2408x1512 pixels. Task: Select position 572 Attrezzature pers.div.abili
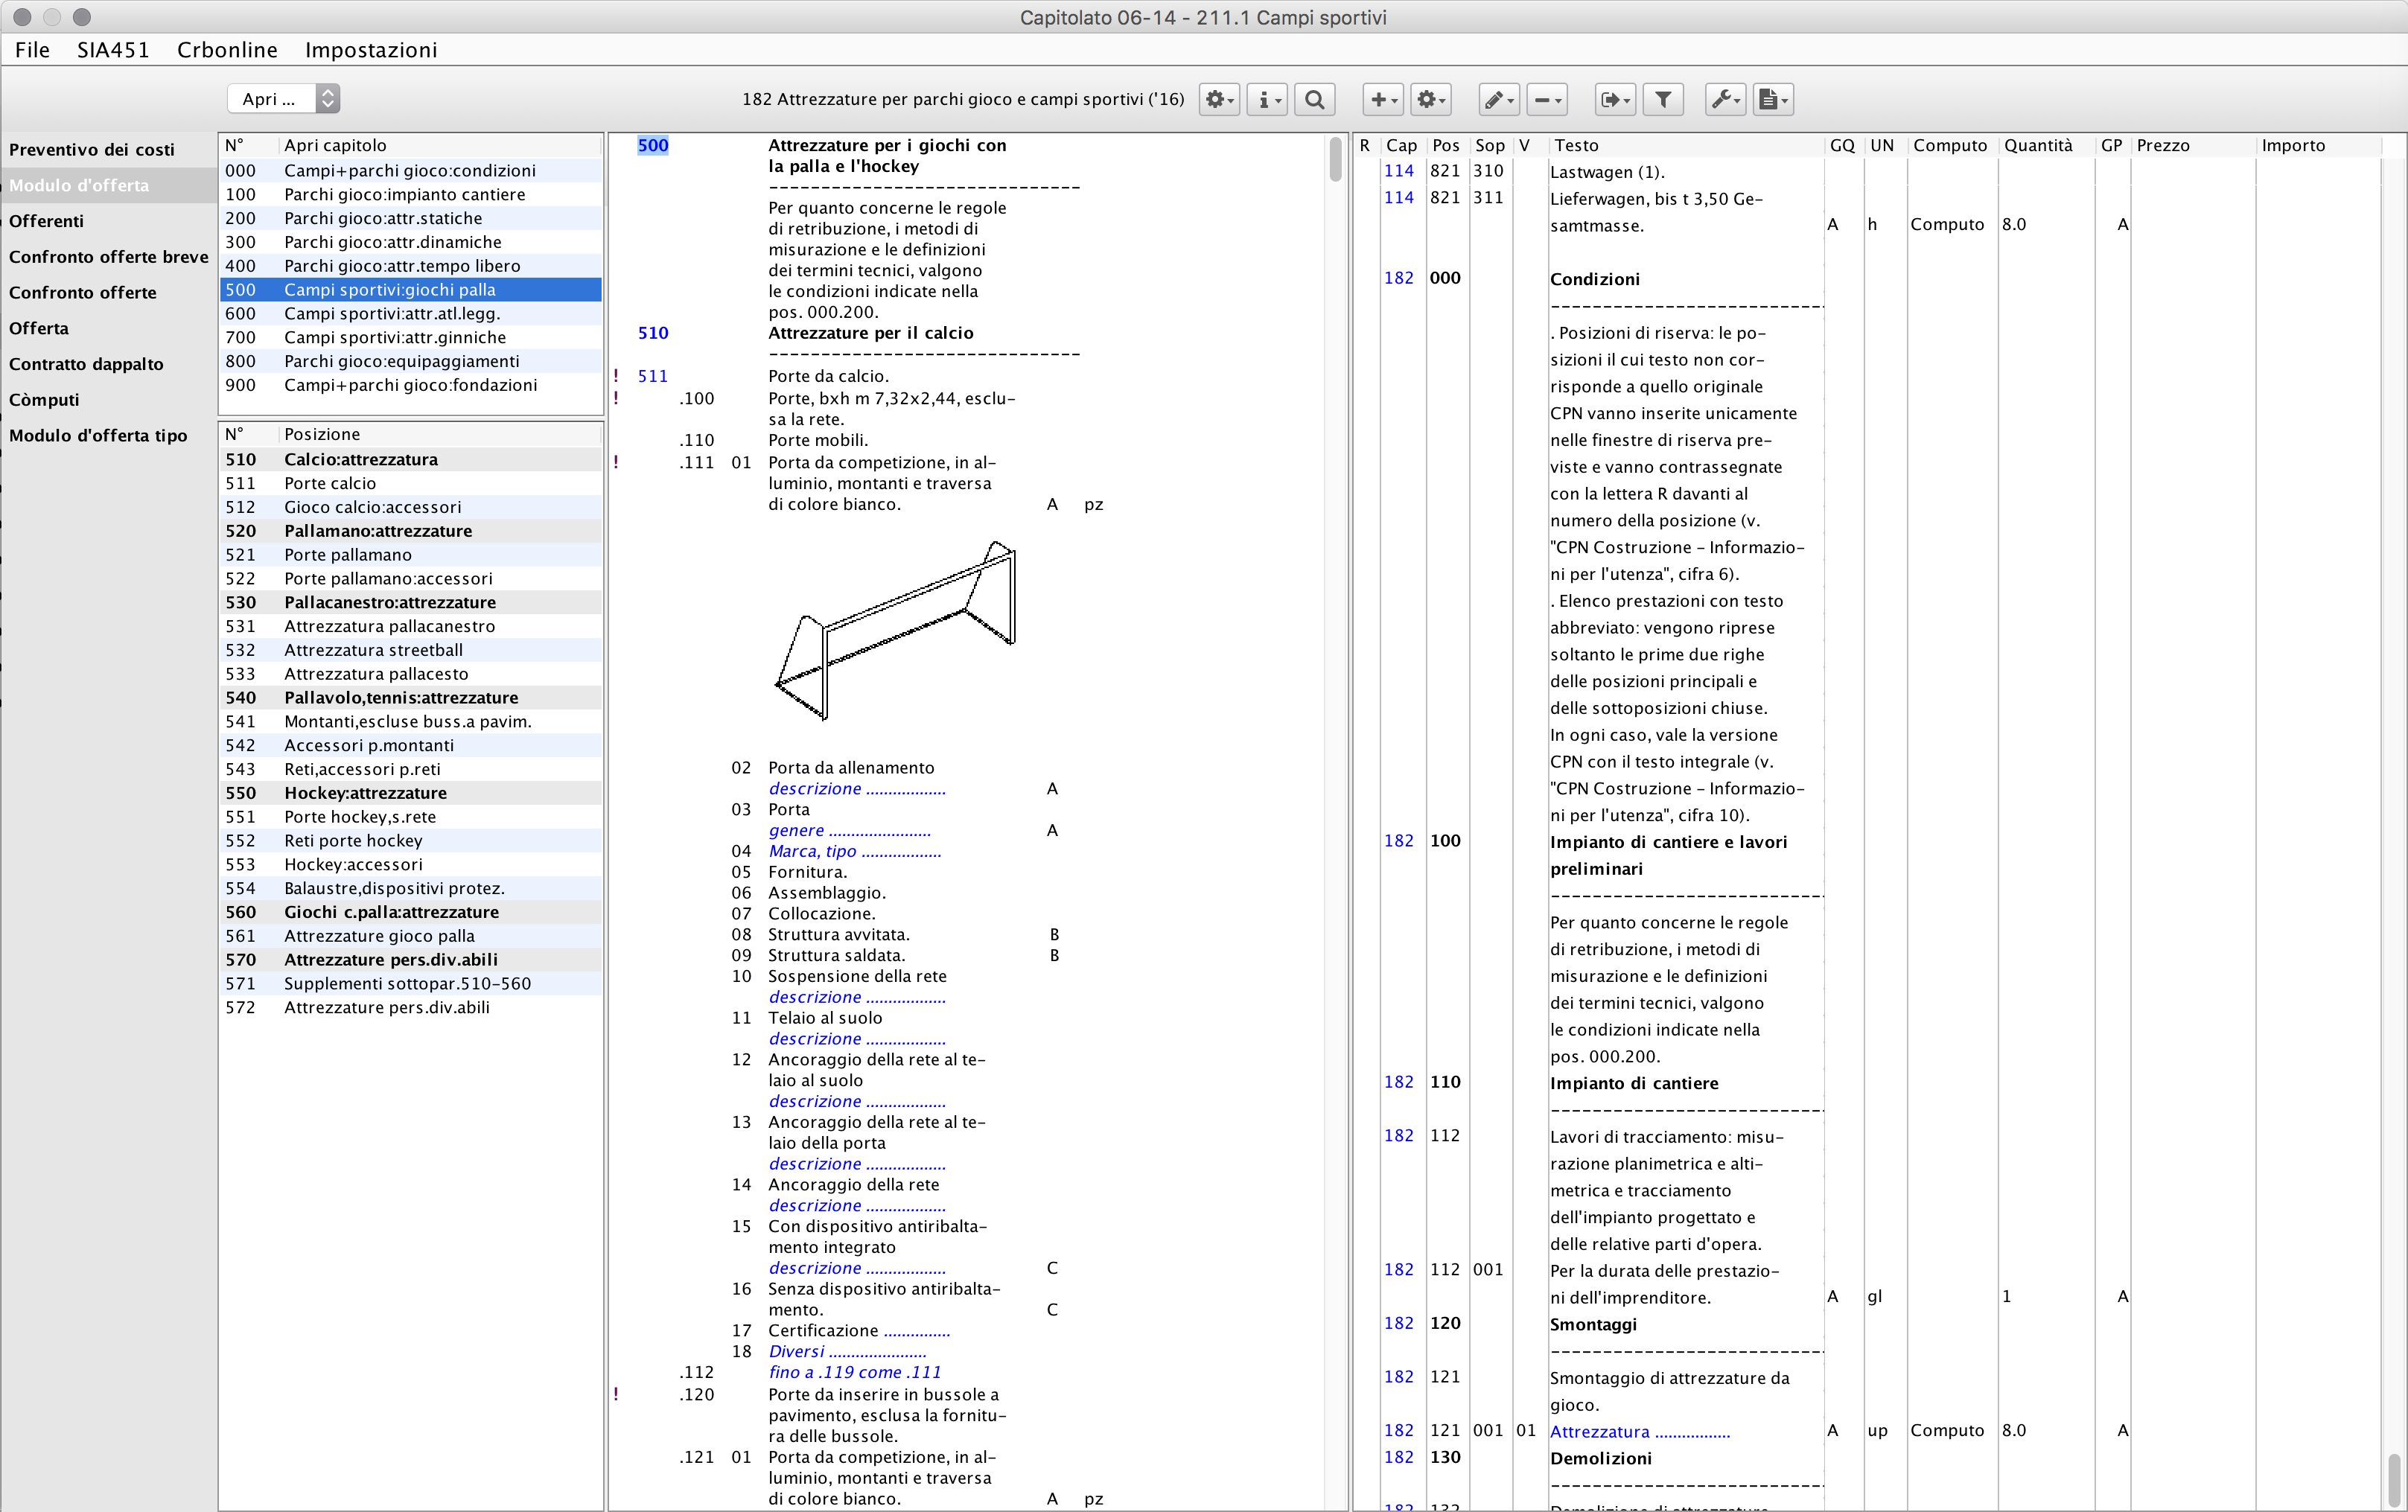click(410, 1008)
